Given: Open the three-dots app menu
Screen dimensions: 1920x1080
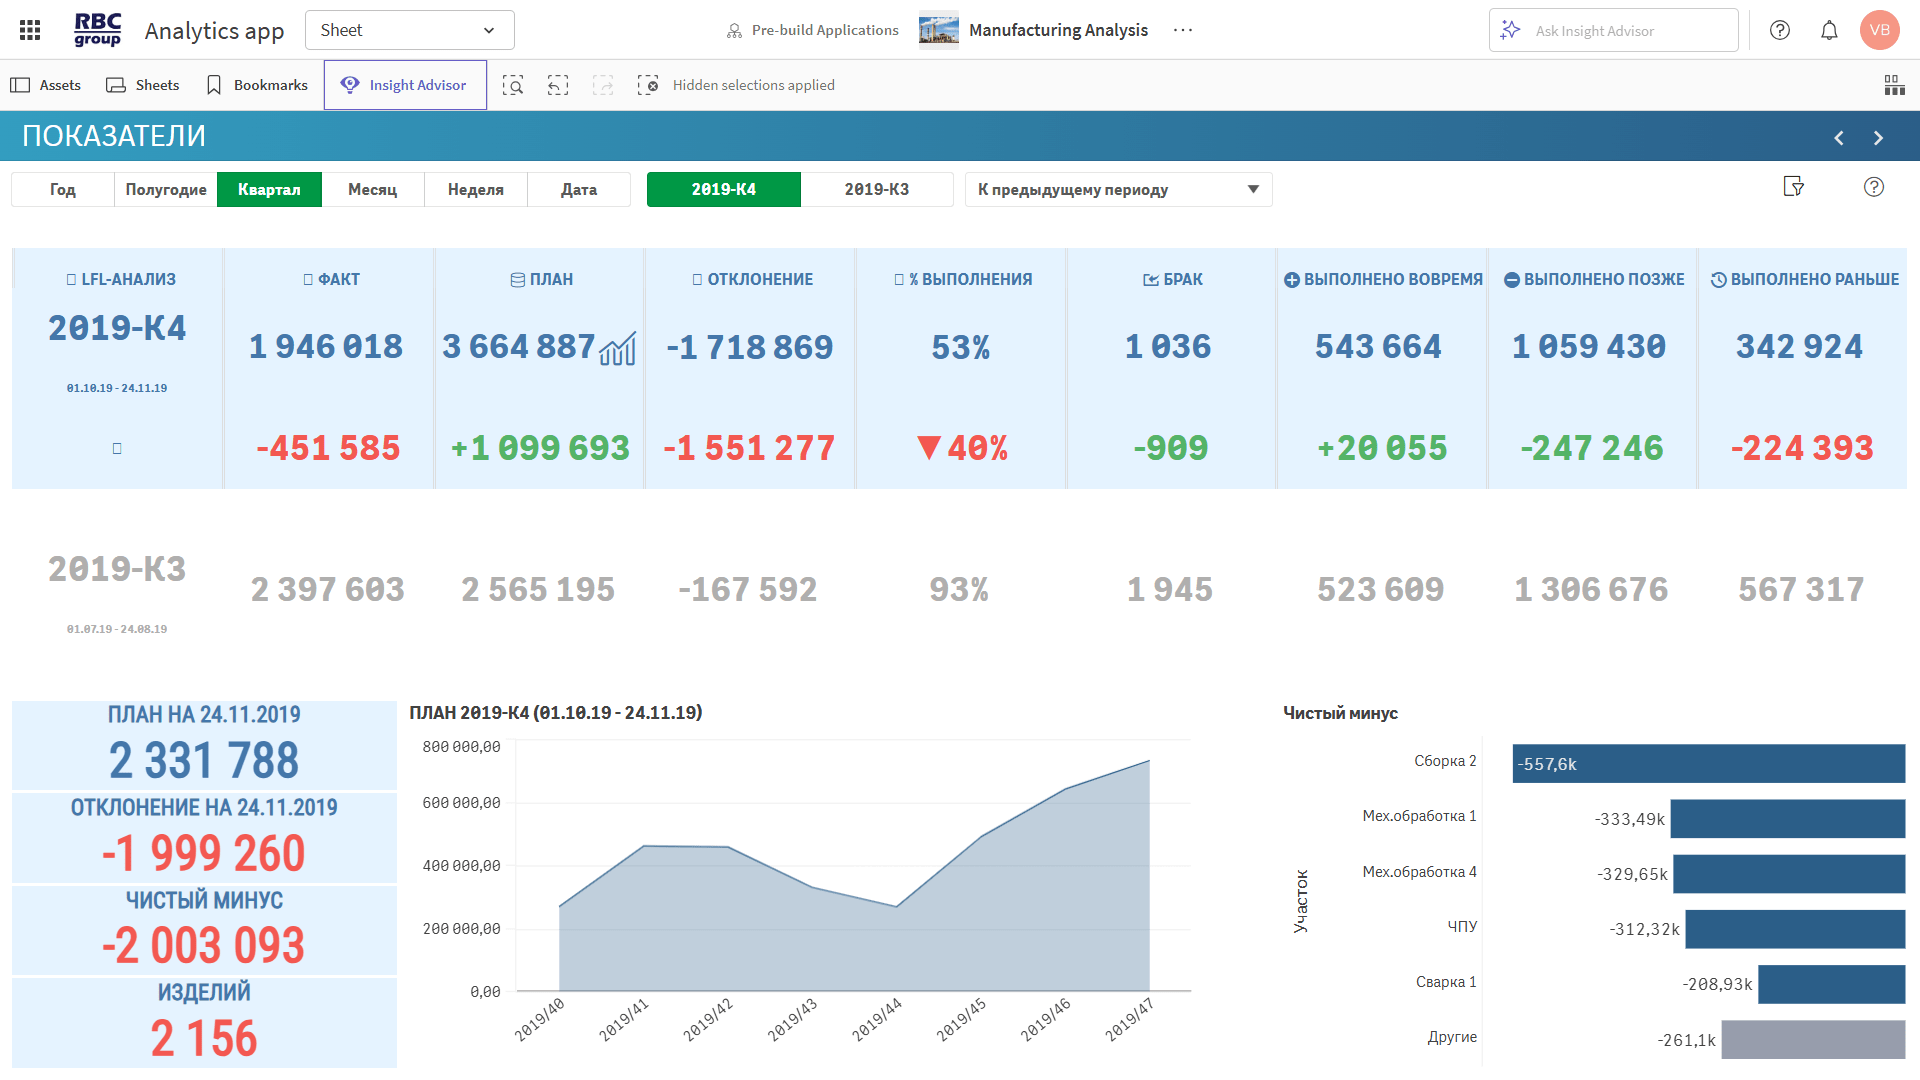Looking at the screenshot, I should [1183, 30].
